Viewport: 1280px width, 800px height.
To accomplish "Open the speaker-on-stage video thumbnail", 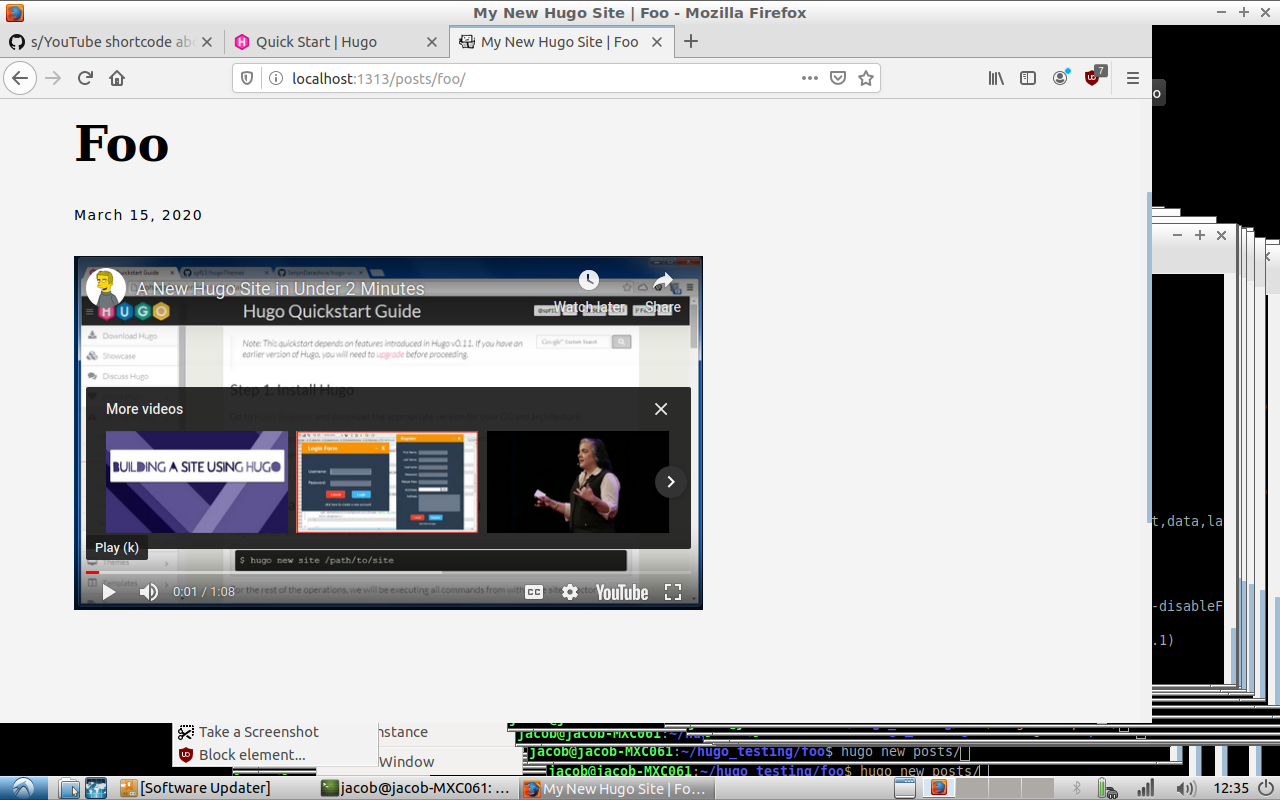I will 578,482.
